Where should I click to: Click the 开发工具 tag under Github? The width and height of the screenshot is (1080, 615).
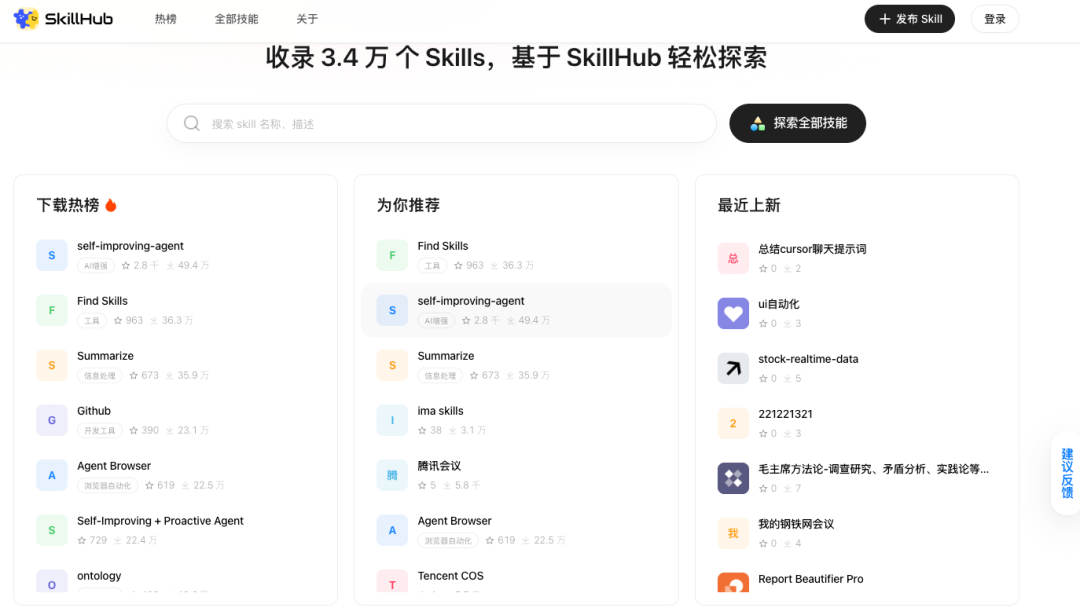click(x=100, y=431)
